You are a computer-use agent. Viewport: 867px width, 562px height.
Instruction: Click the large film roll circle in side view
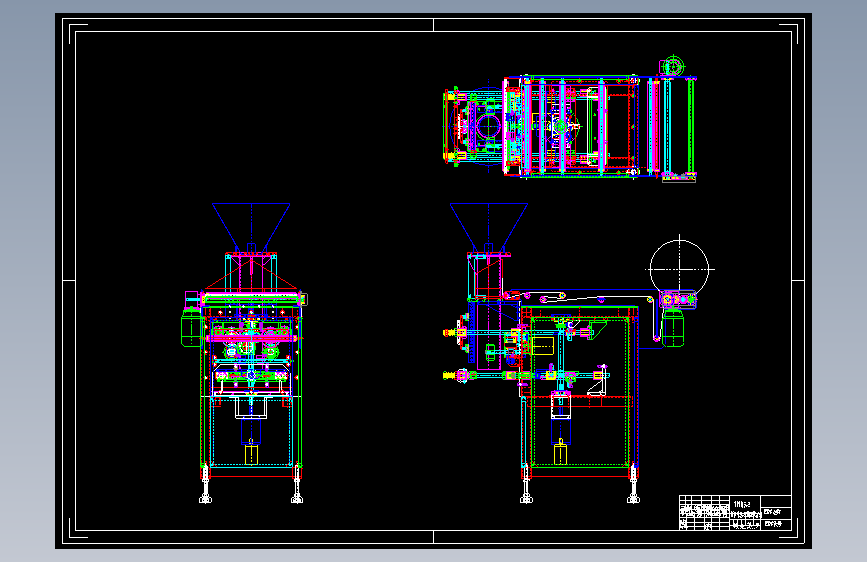[x=679, y=269]
